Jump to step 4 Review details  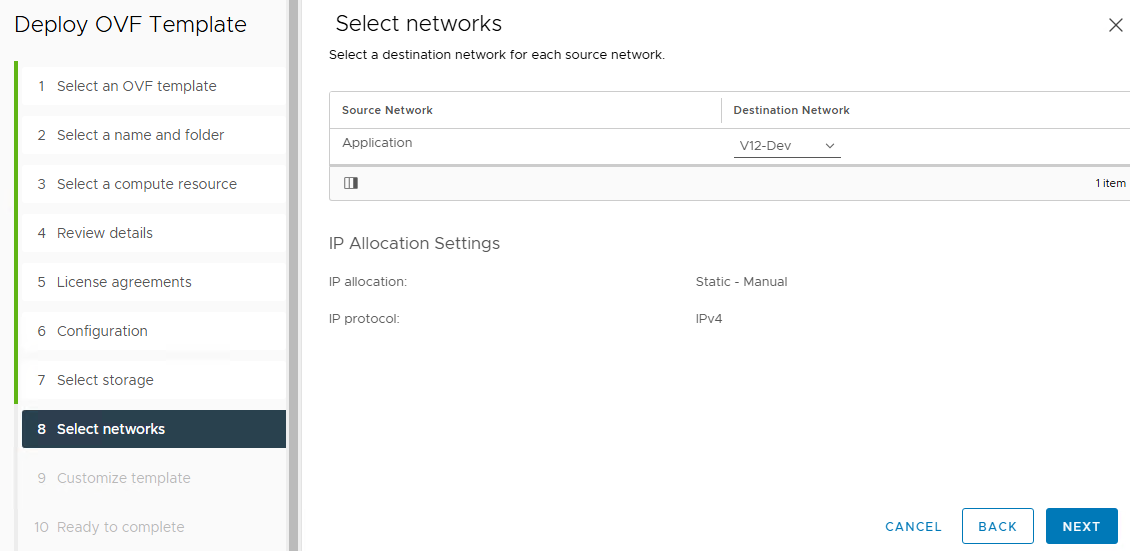(x=104, y=233)
